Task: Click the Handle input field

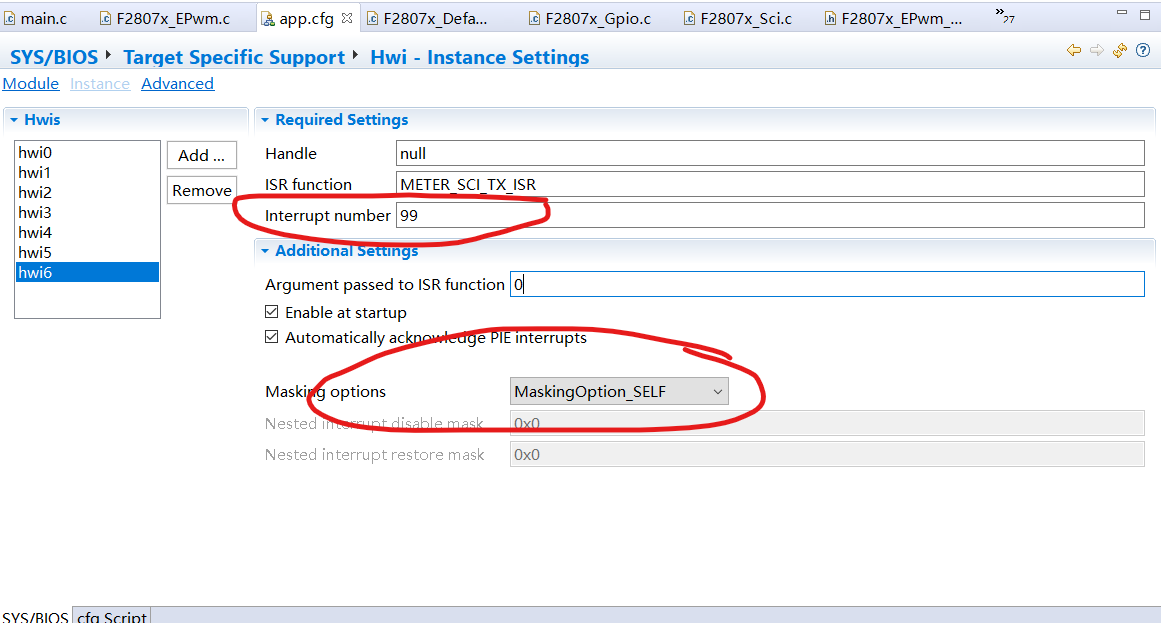Action: 770,153
